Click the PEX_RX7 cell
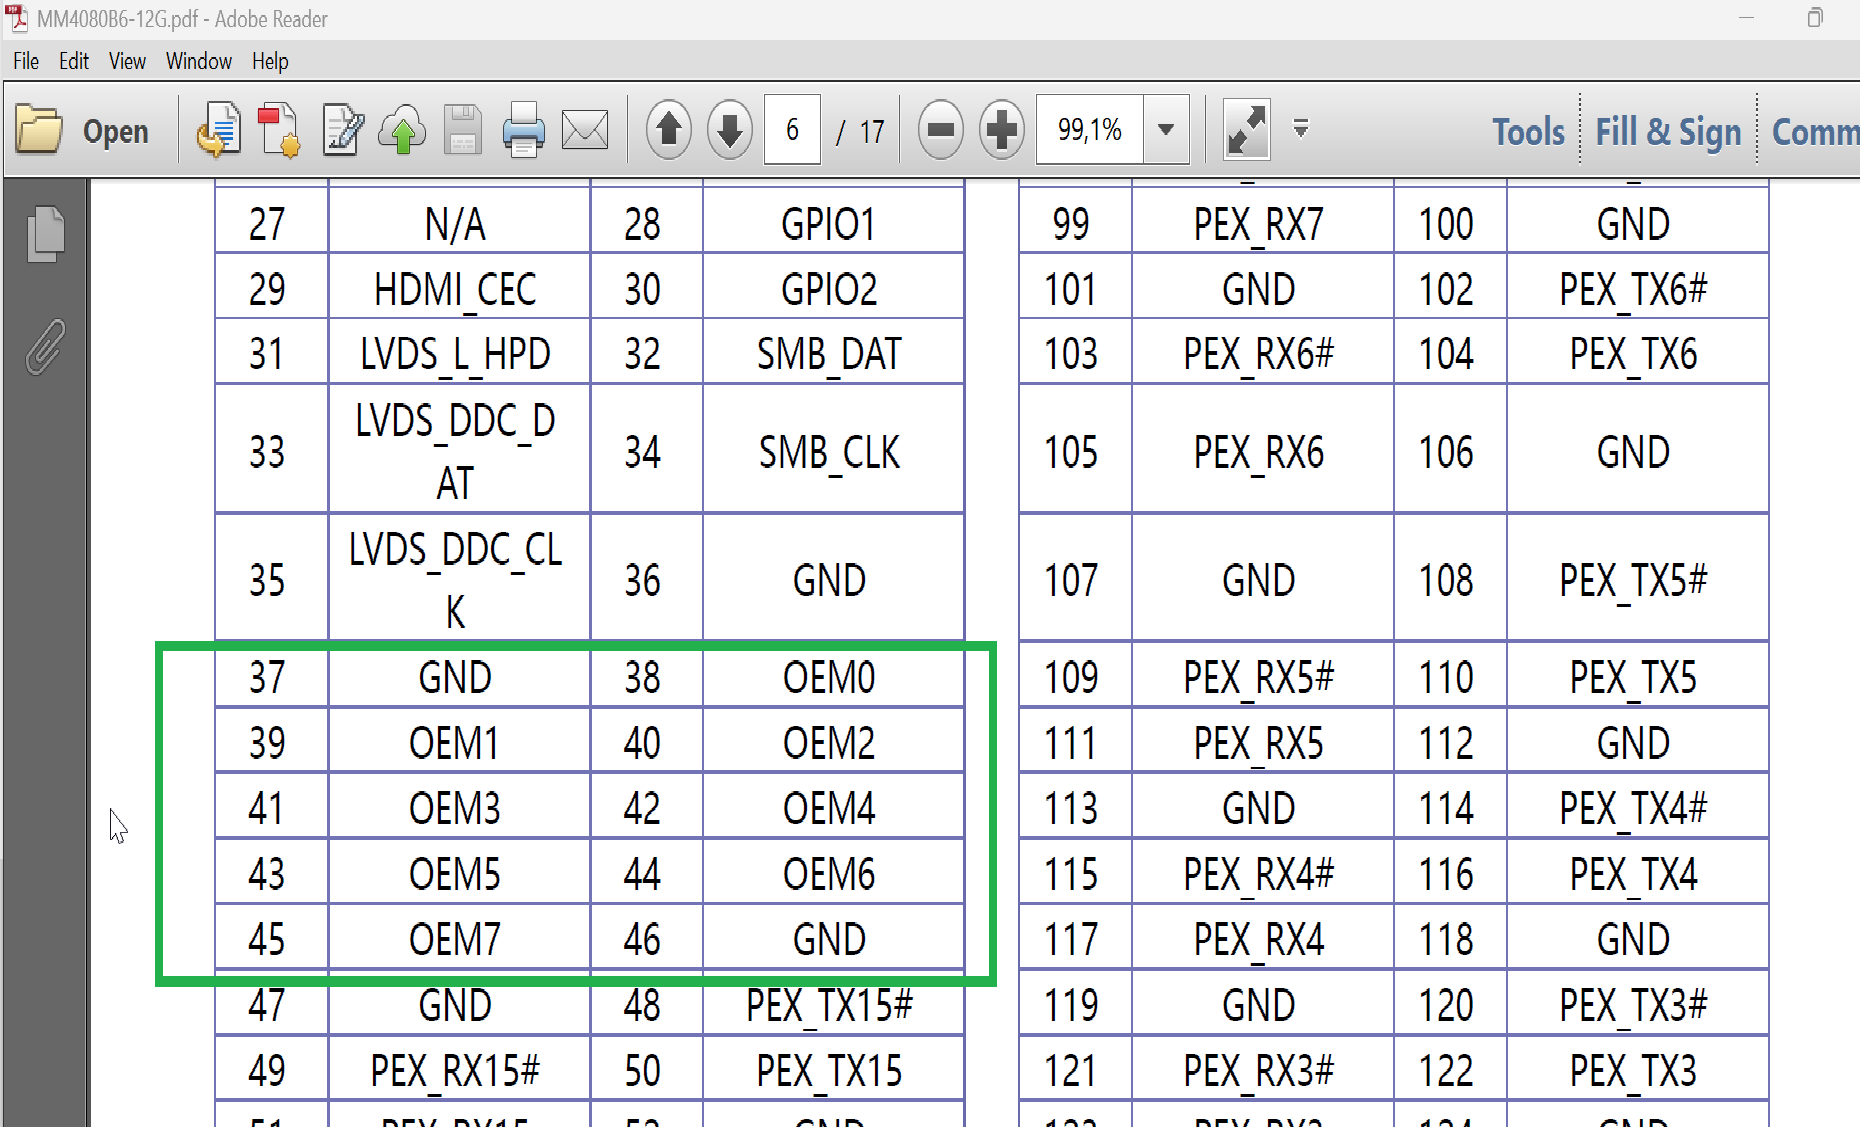1860x1127 pixels. pos(1262,221)
